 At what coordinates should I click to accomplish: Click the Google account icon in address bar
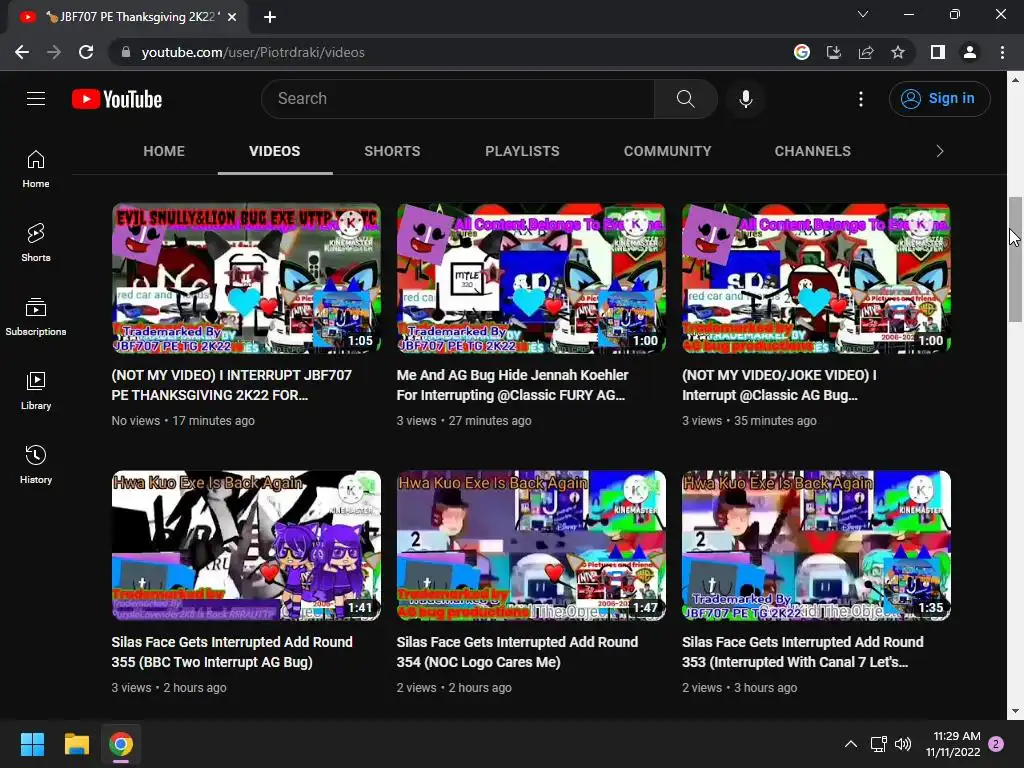[x=802, y=52]
